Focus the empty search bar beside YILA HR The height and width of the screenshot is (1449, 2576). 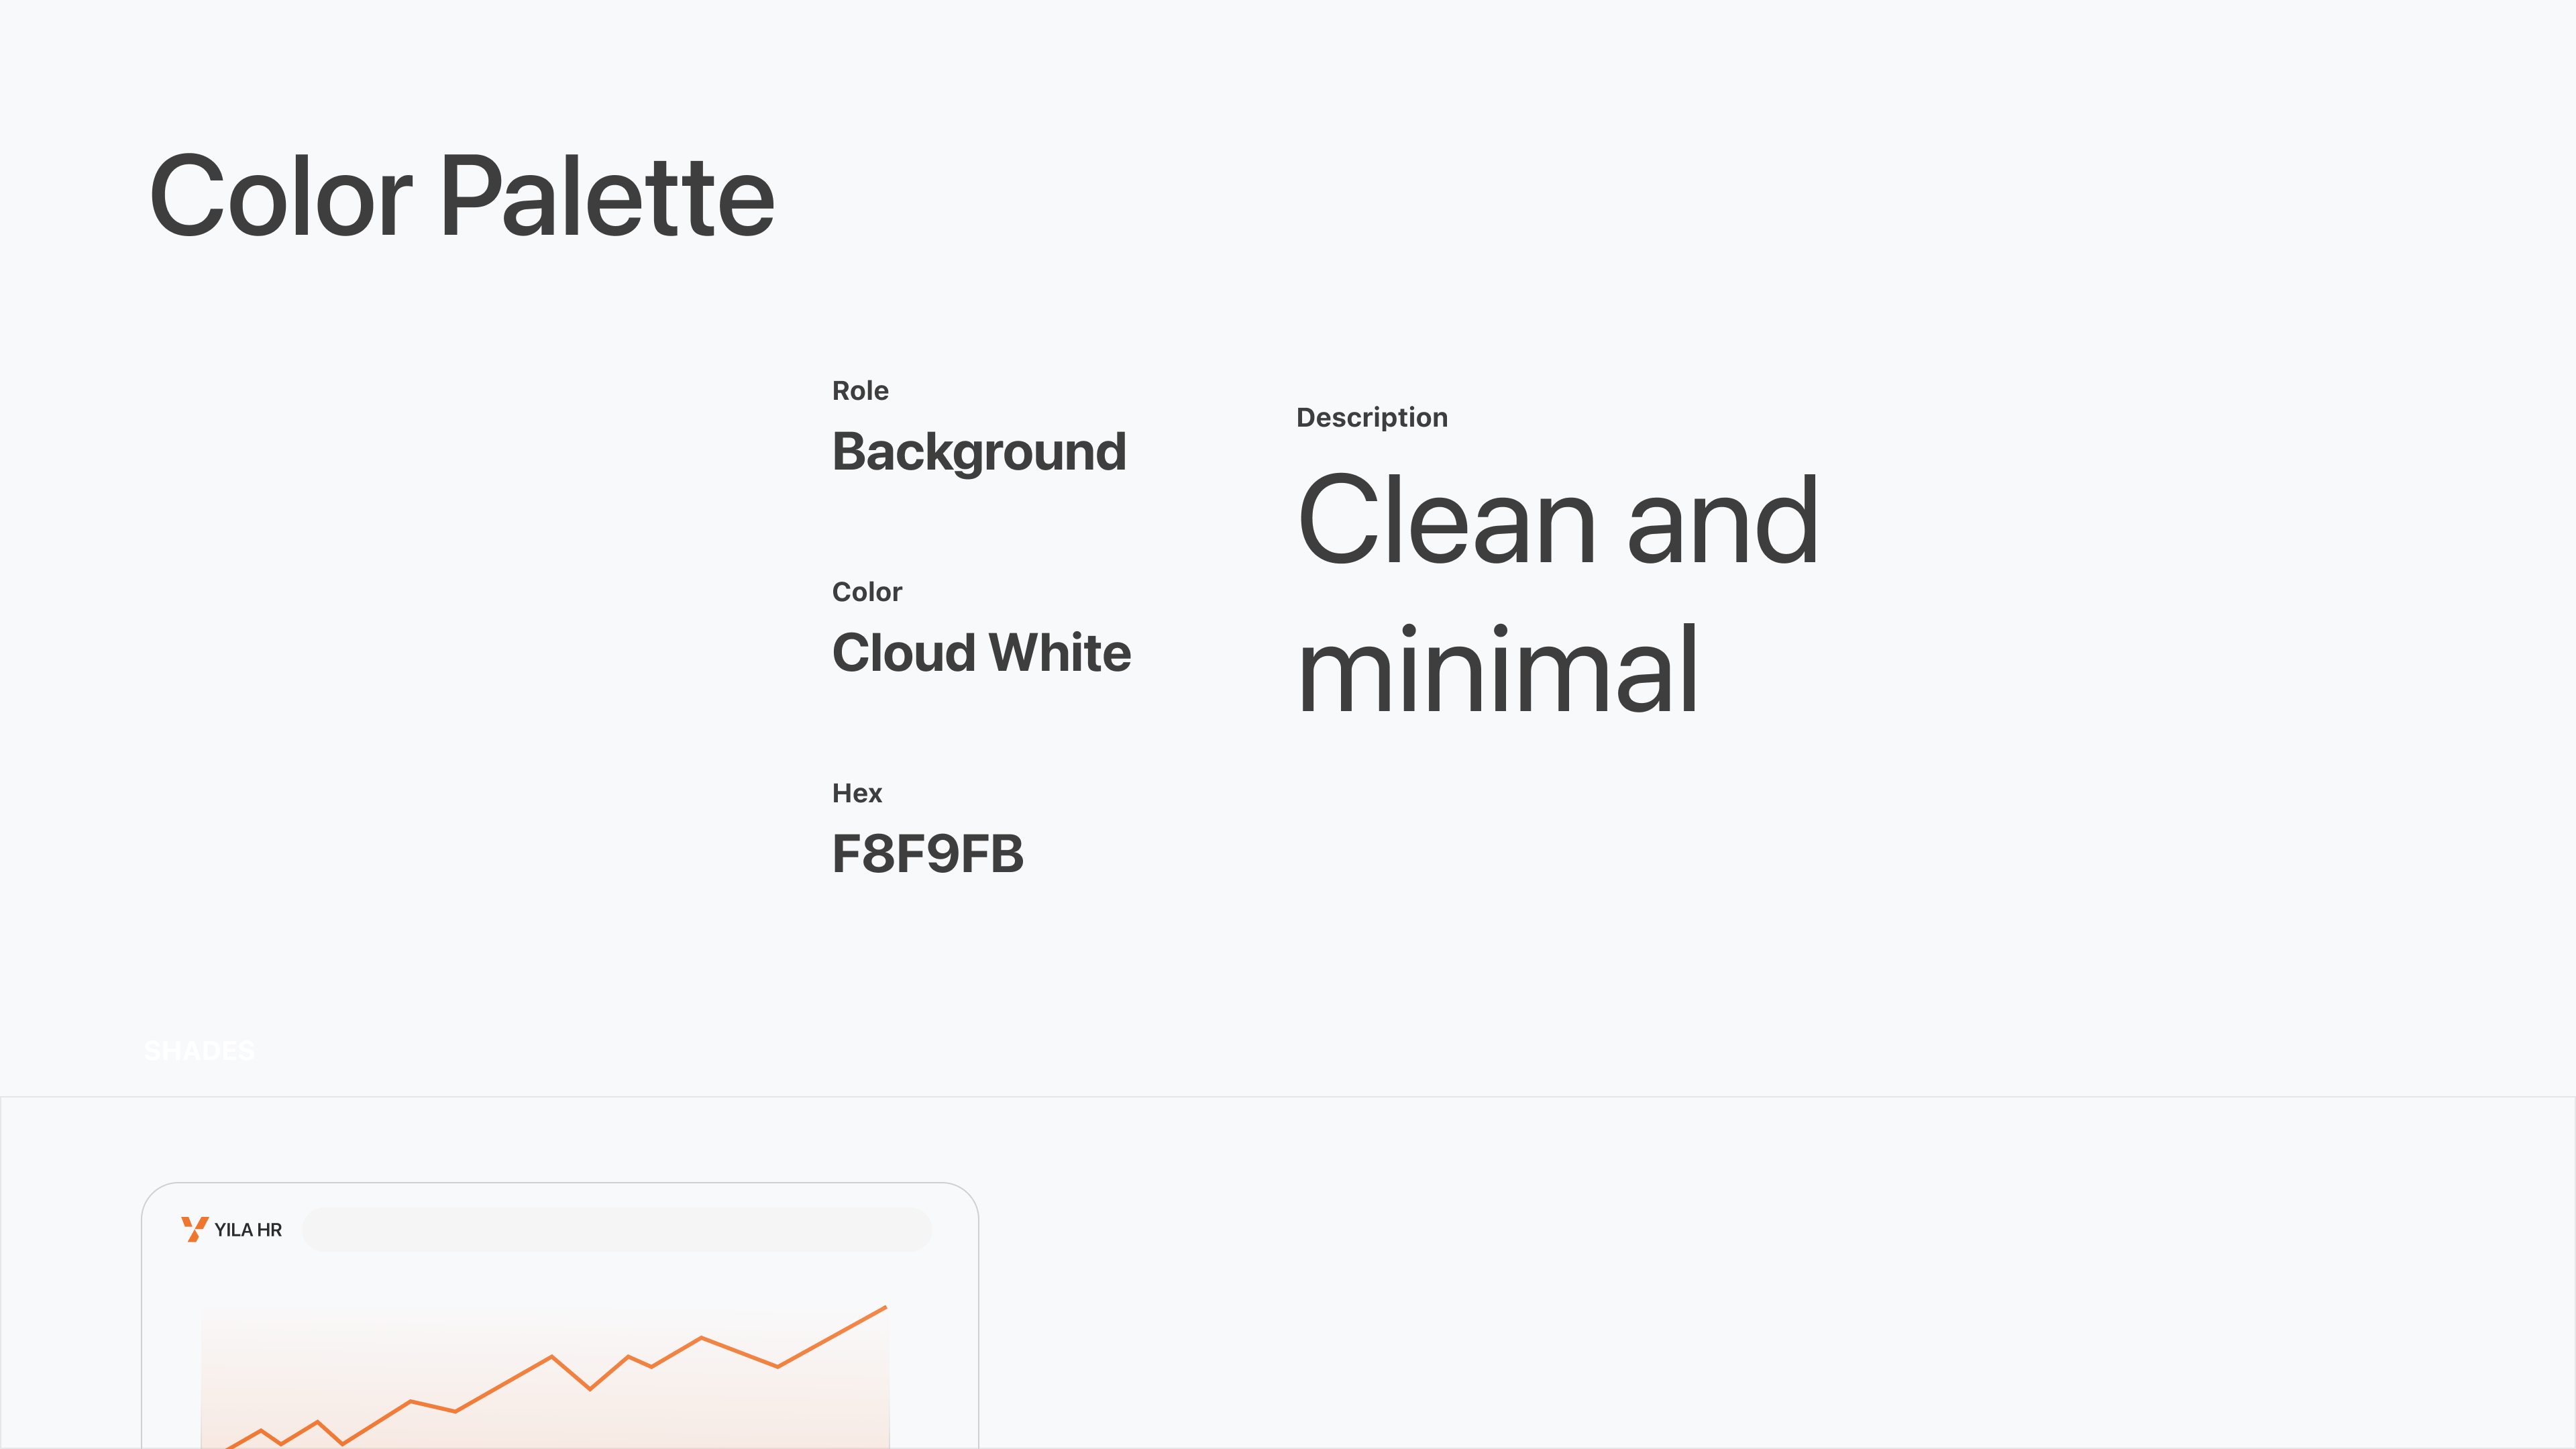click(x=616, y=1230)
